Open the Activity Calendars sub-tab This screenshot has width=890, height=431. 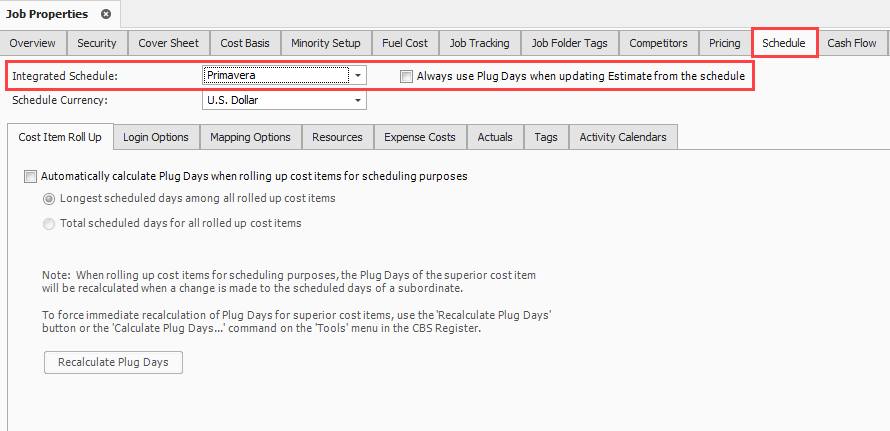pyautogui.click(x=623, y=137)
